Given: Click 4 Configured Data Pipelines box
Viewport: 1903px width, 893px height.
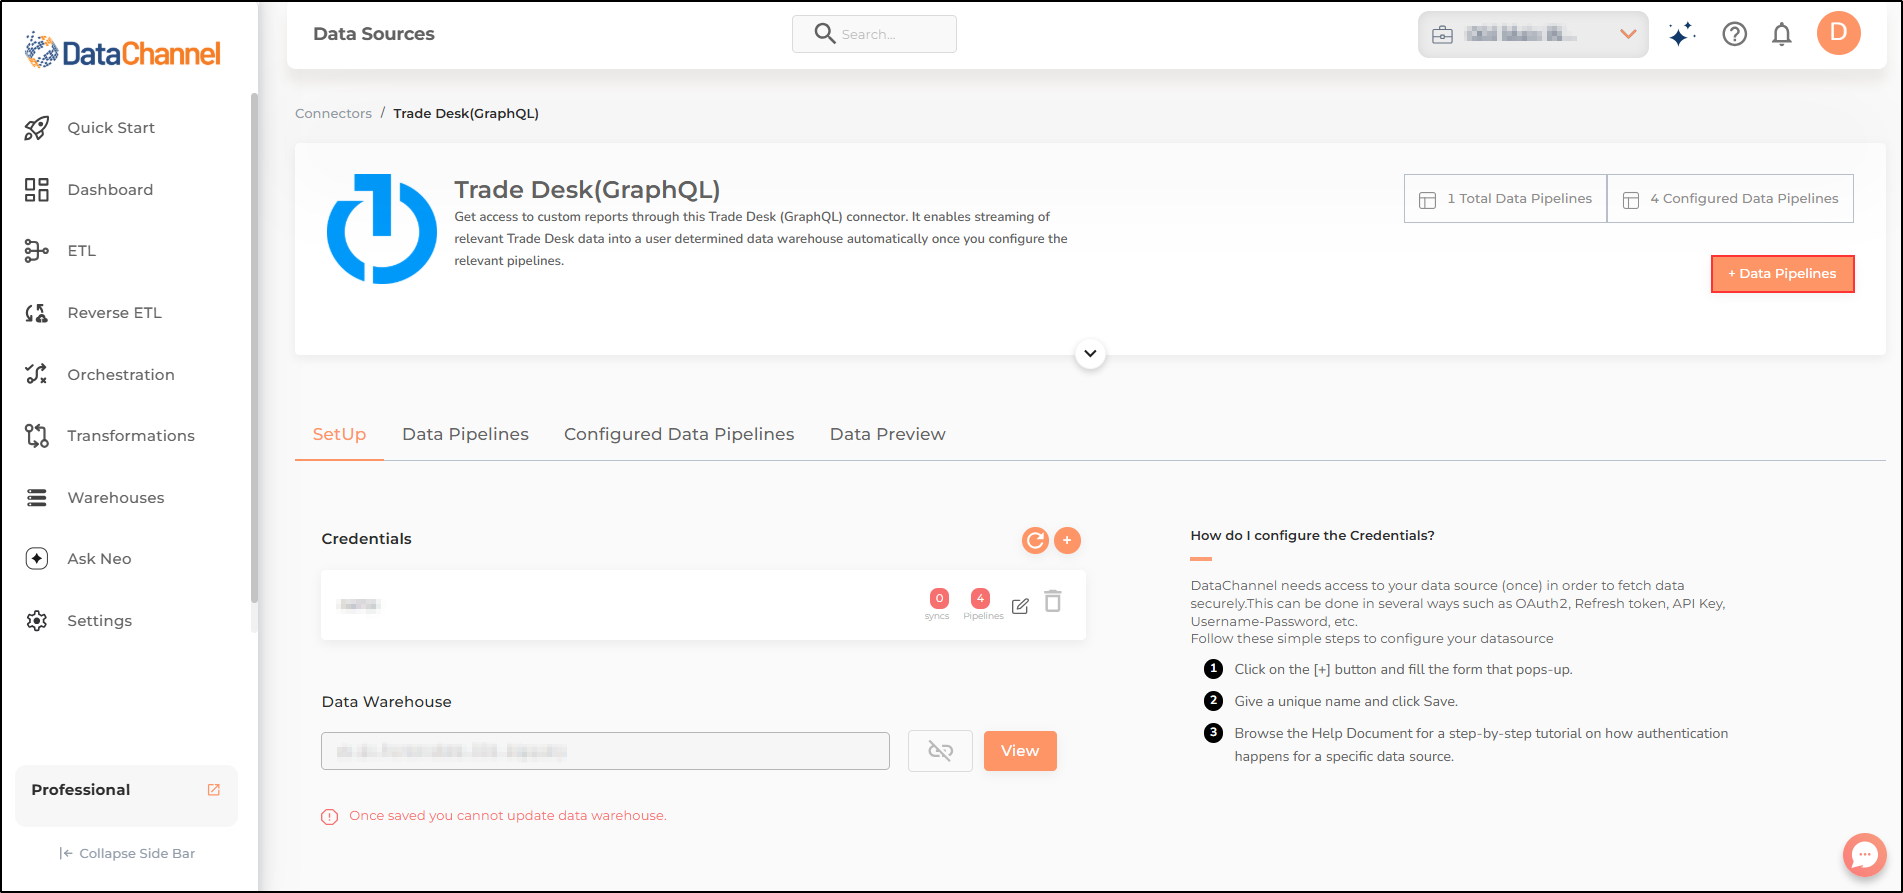Looking at the screenshot, I should 1730,199.
